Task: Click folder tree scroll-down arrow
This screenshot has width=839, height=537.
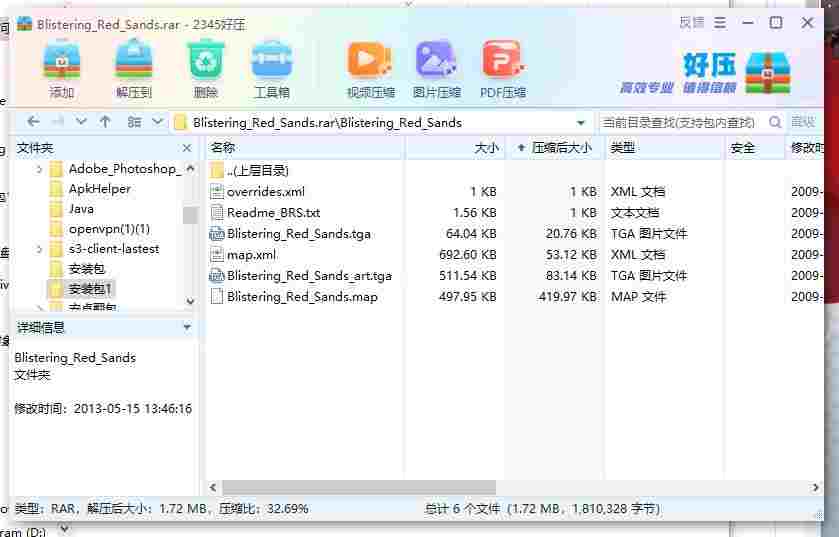Action: pyautogui.click(x=190, y=302)
